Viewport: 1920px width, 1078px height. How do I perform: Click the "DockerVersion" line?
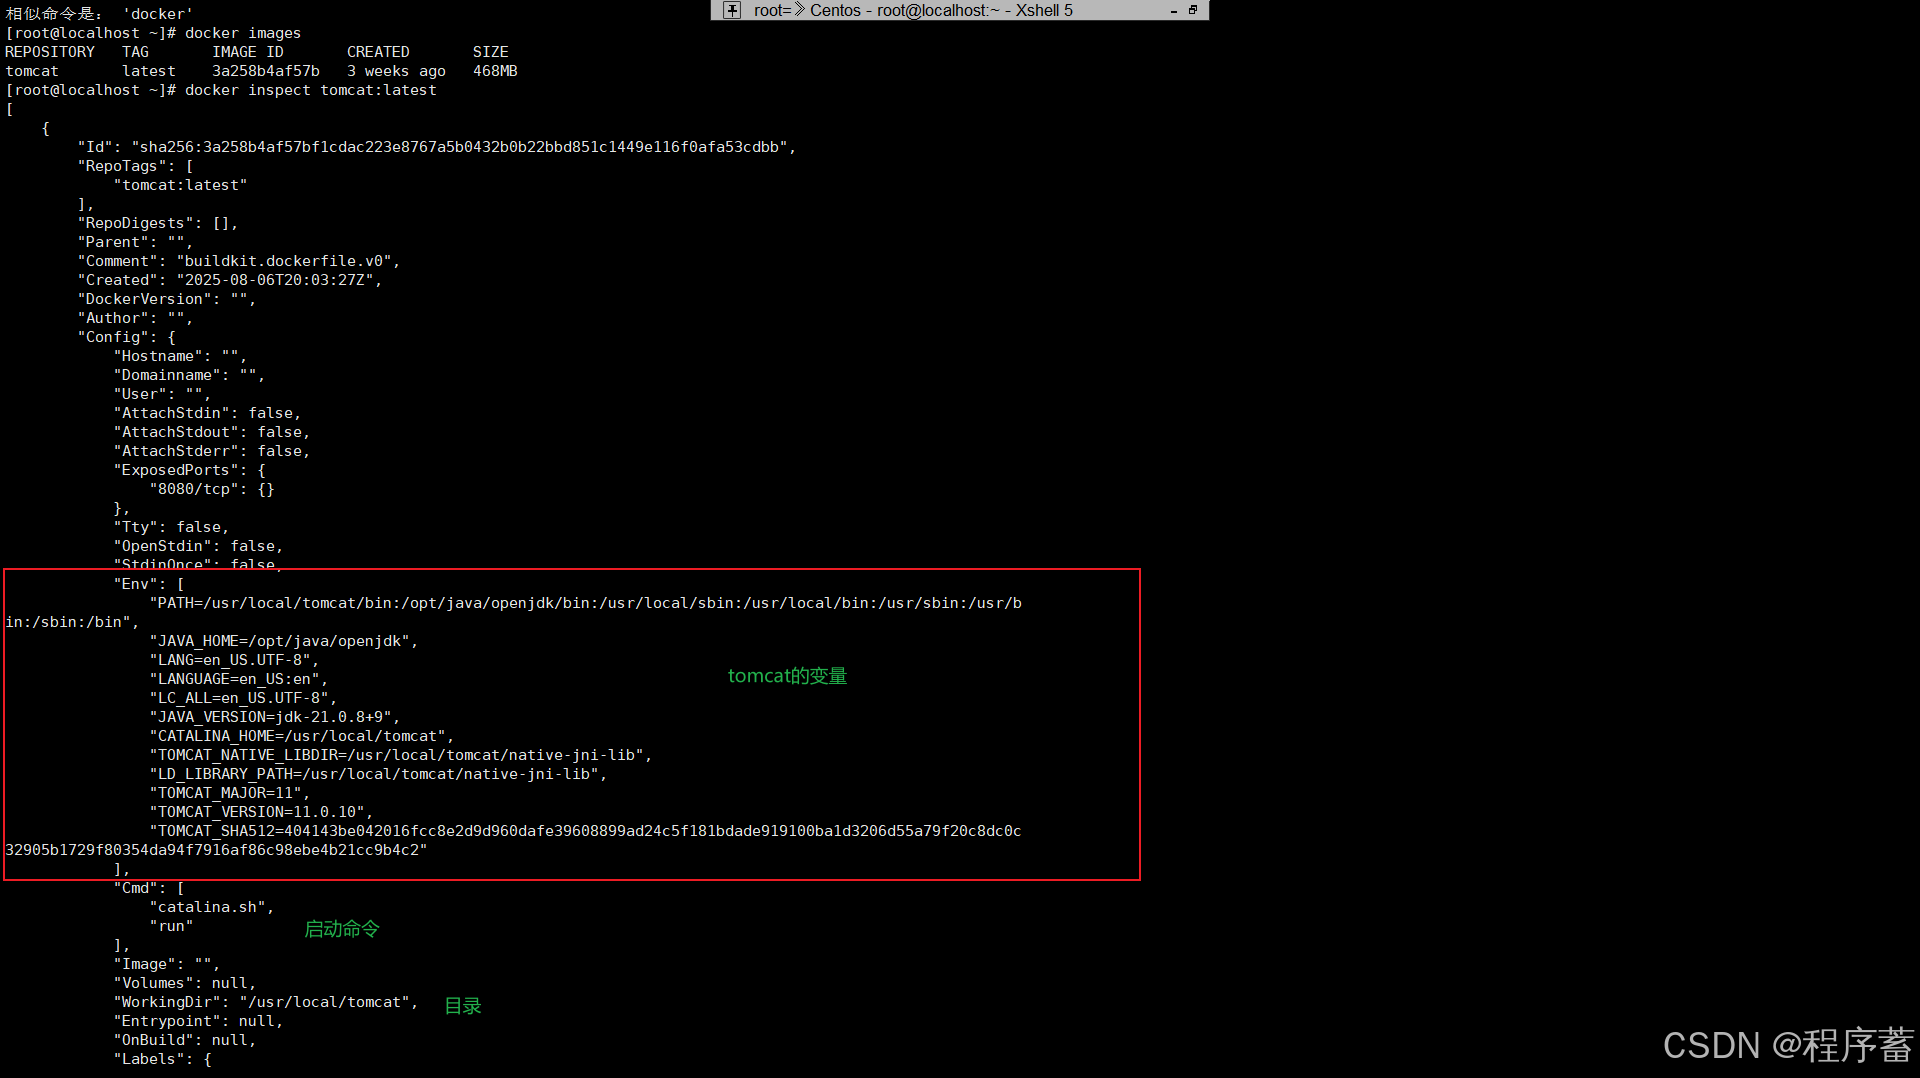click(167, 299)
